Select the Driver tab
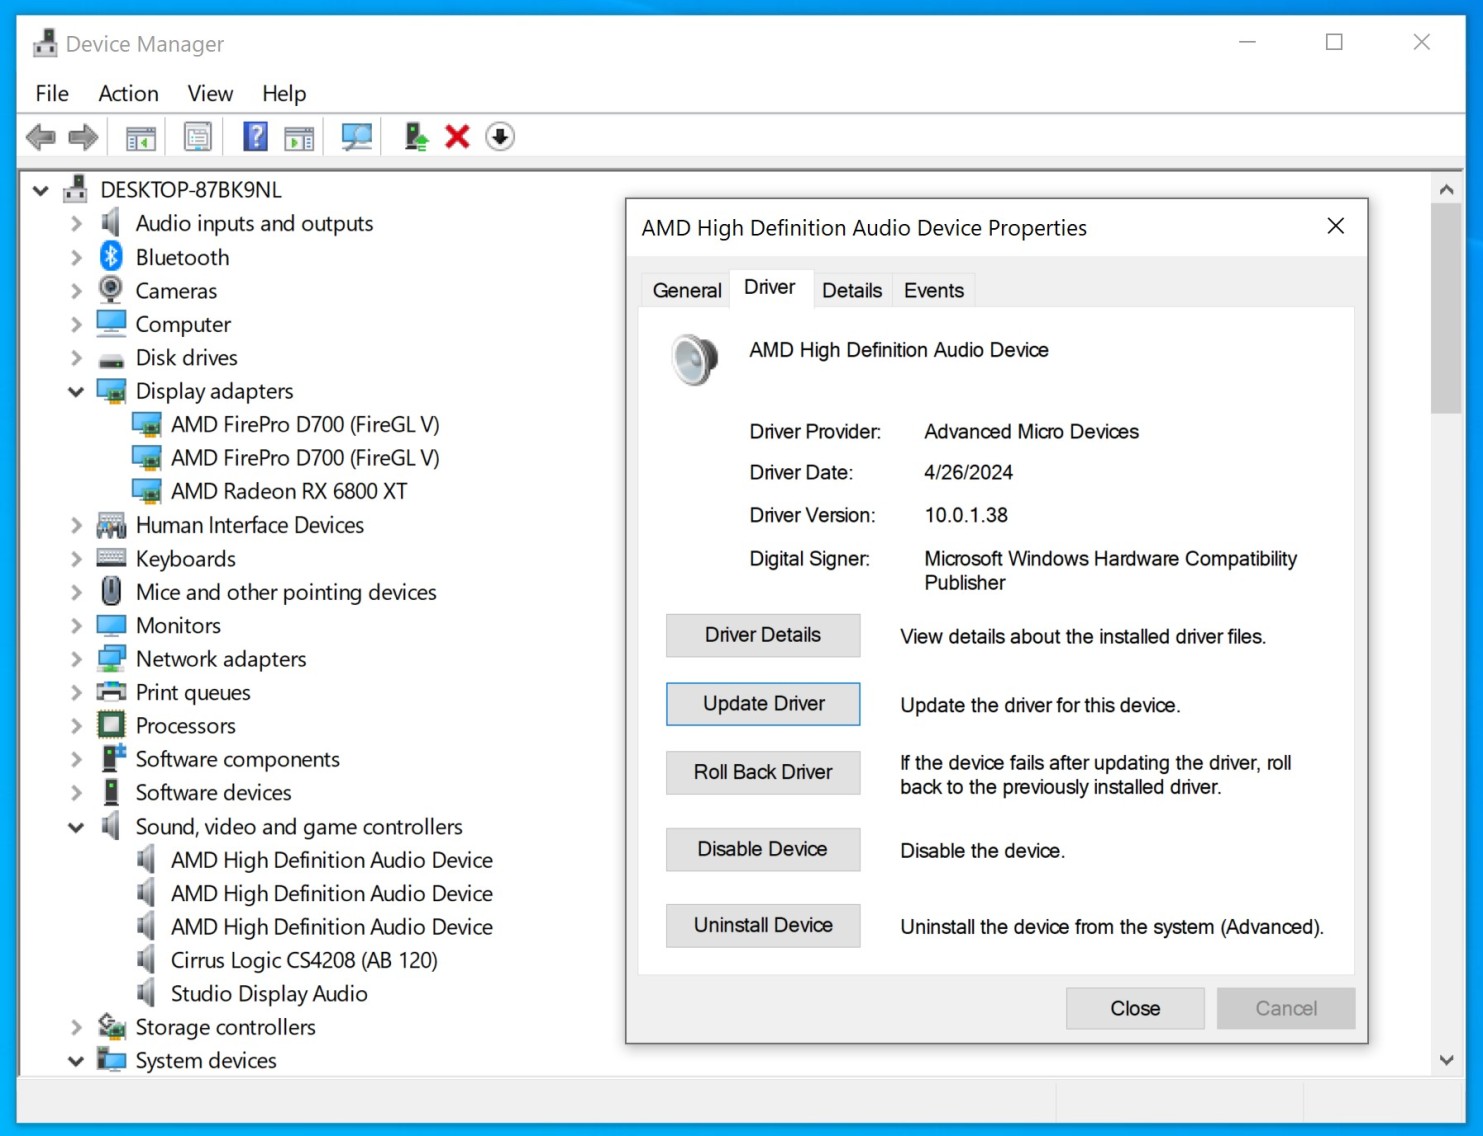The height and width of the screenshot is (1136, 1483). click(770, 288)
